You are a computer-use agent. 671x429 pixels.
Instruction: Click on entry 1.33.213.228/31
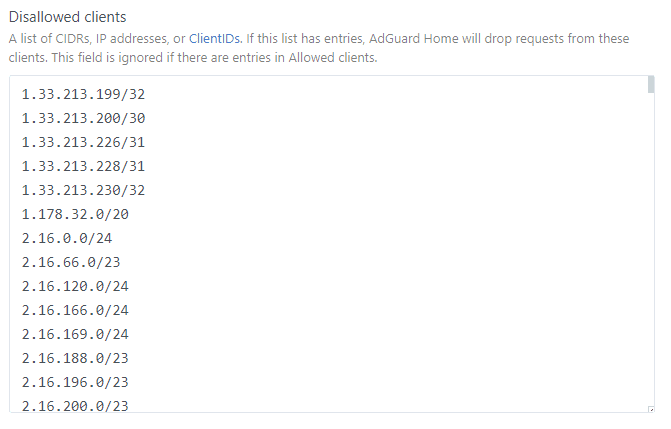(83, 166)
